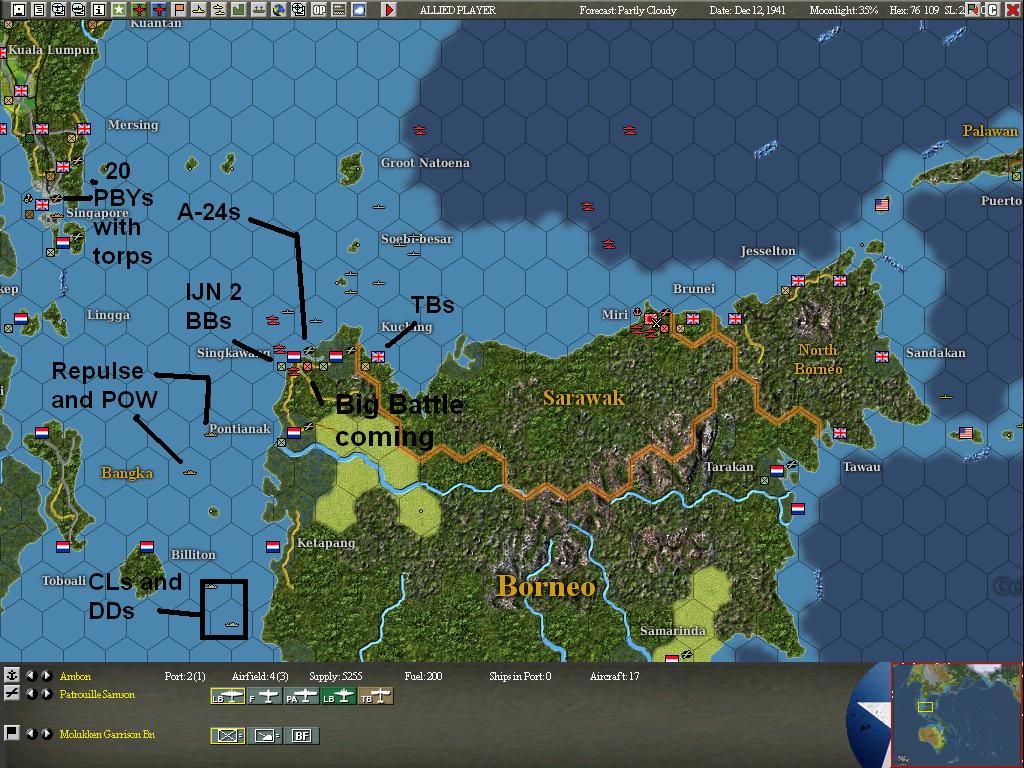Next base arrow next to Ambon

46,676
